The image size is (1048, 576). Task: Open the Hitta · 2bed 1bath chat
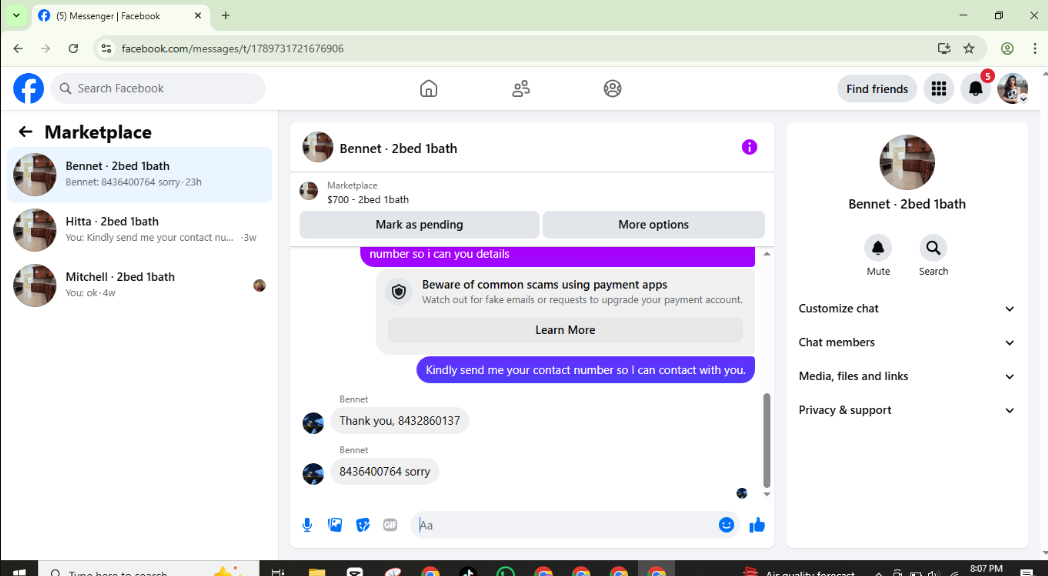click(x=139, y=229)
